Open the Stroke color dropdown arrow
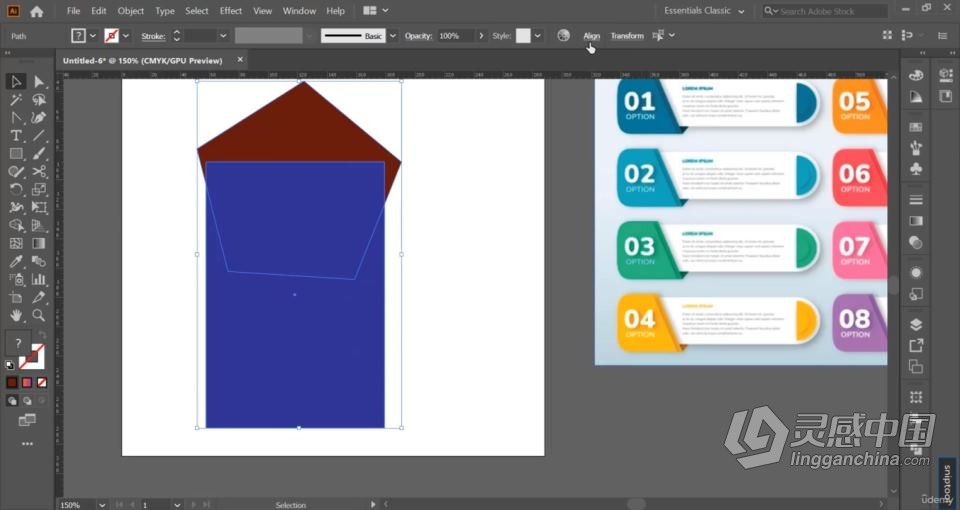Image resolution: width=960 pixels, height=510 pixels. (126, 36)
